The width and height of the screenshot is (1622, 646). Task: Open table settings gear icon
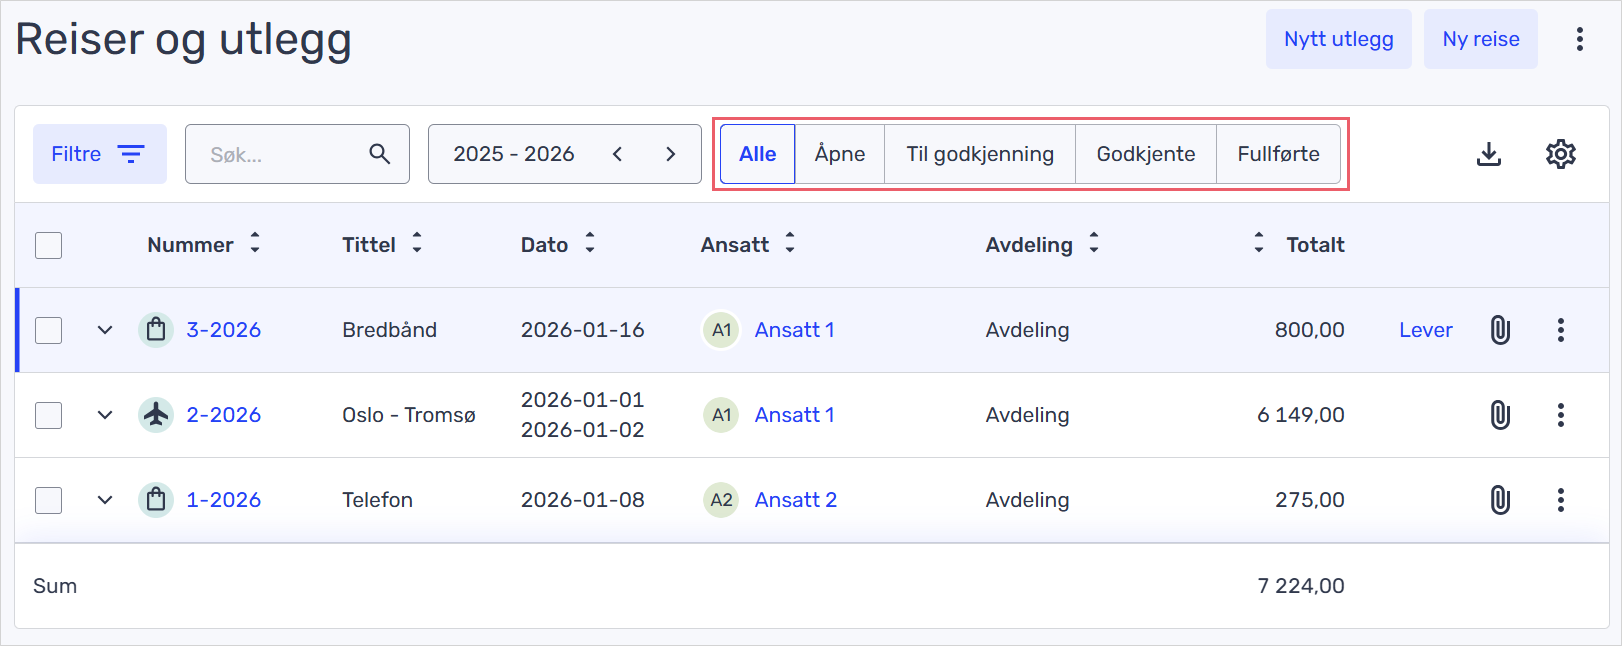click(1560, 154)
